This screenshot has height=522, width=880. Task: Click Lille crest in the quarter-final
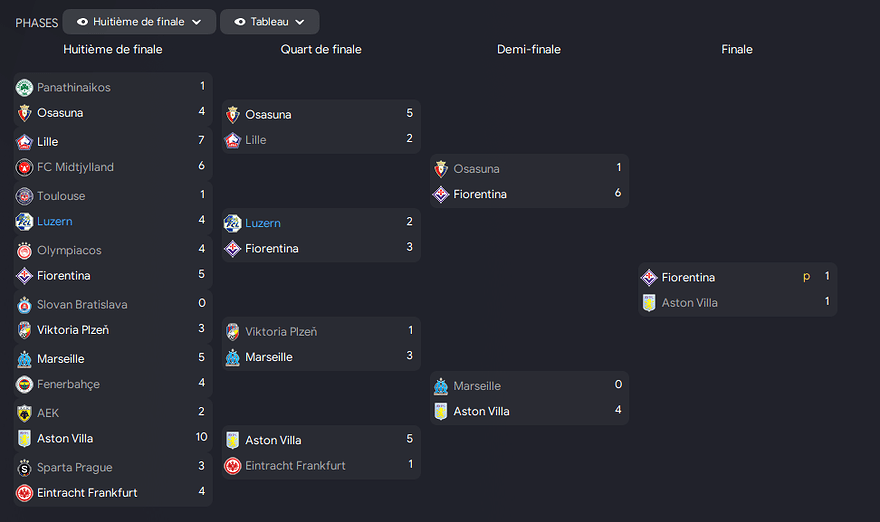233,140
